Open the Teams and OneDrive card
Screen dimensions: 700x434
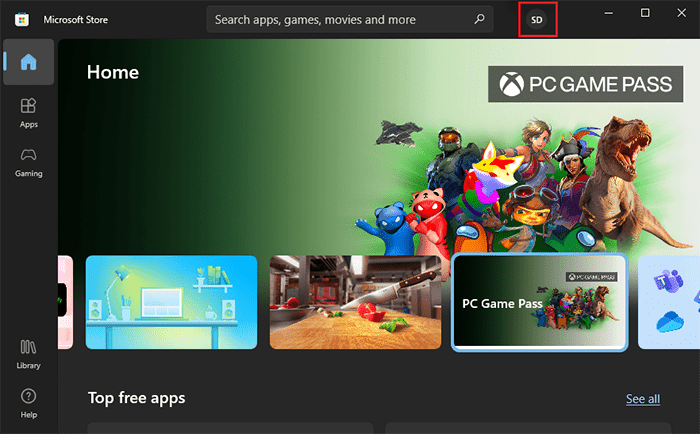coord(669,302)
